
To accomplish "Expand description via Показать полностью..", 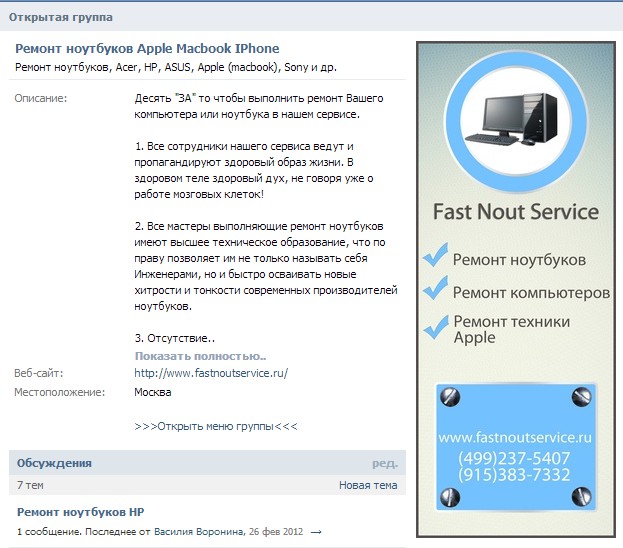I will pyautogui.click(x=200, y=356).
